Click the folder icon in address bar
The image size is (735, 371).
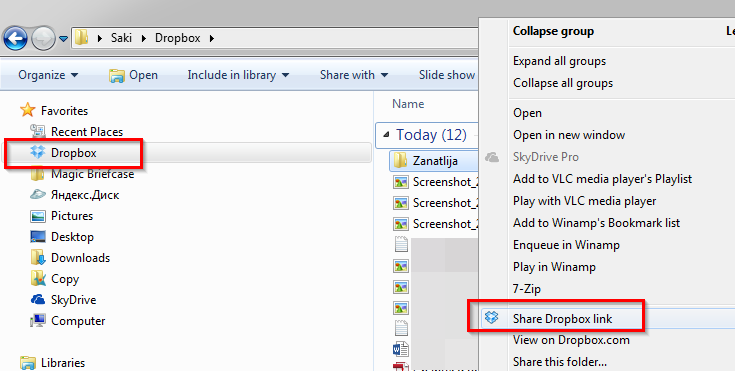tap(82, 38)
